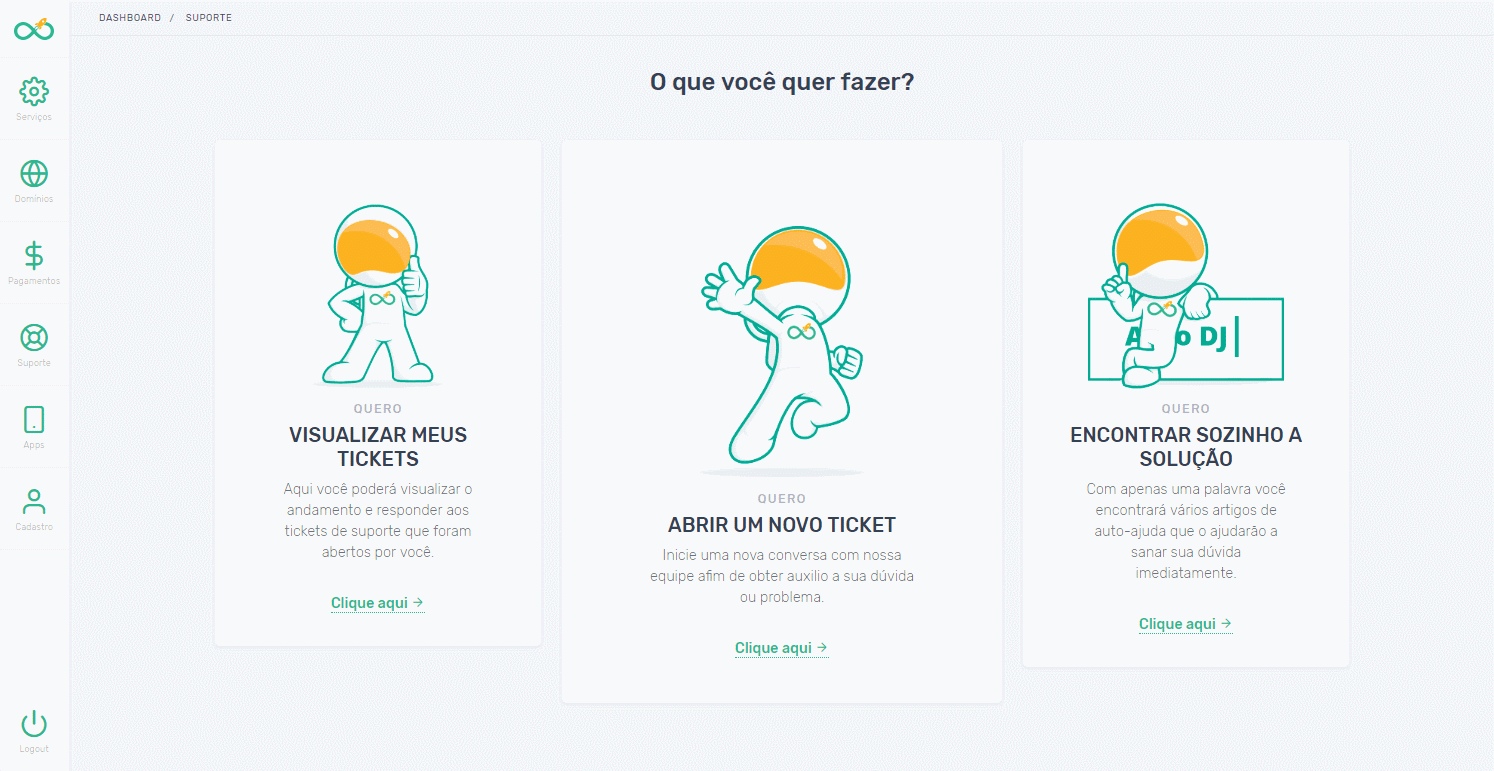Open the Apps phone icon
This screenshot has width=1494, height=771.
coord(34,420)
